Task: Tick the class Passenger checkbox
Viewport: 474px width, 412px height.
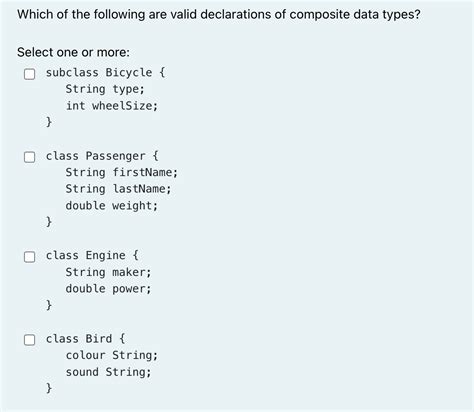Action: 29,157
